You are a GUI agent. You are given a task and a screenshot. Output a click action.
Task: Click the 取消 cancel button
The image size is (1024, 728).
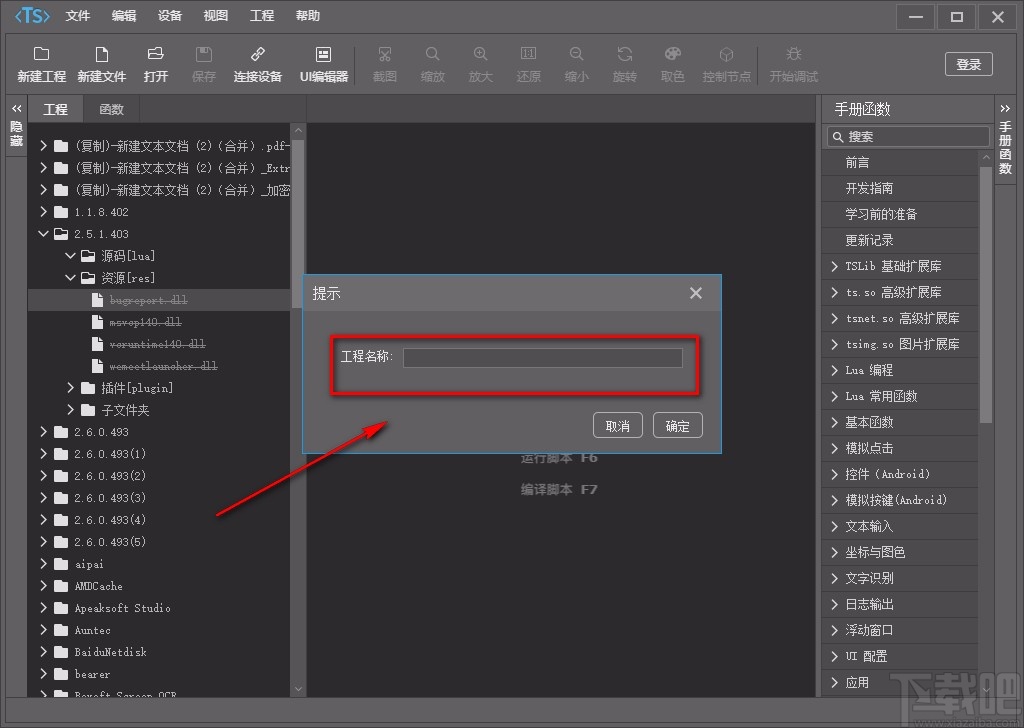tap(617, 426)
